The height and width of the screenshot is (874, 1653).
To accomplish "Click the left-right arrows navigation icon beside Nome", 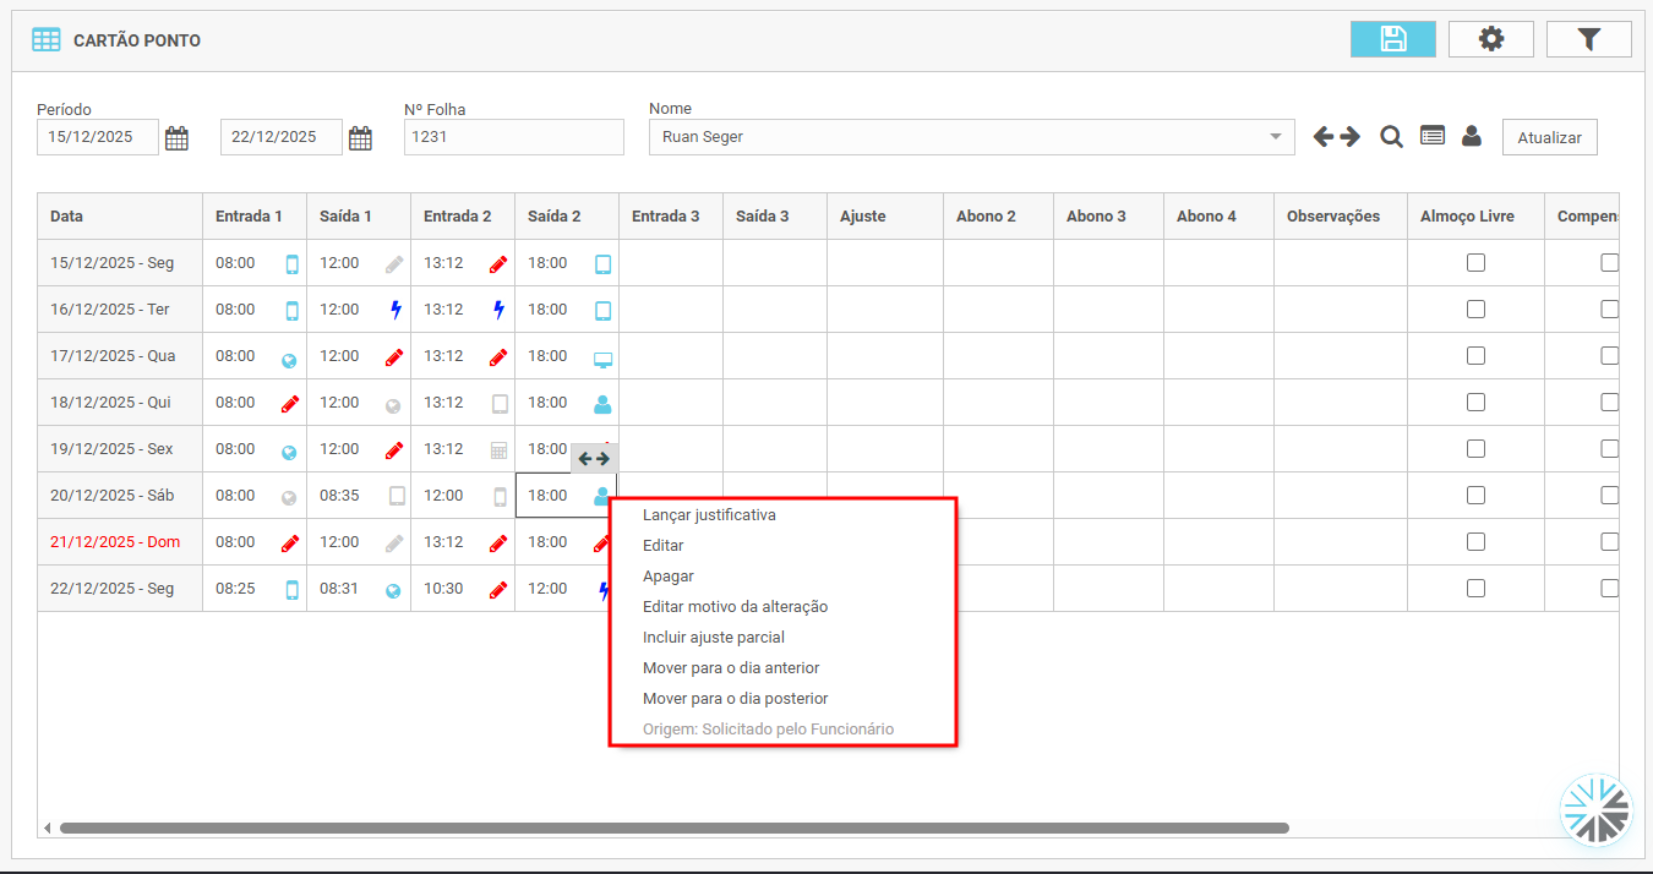I will 1336,137.
